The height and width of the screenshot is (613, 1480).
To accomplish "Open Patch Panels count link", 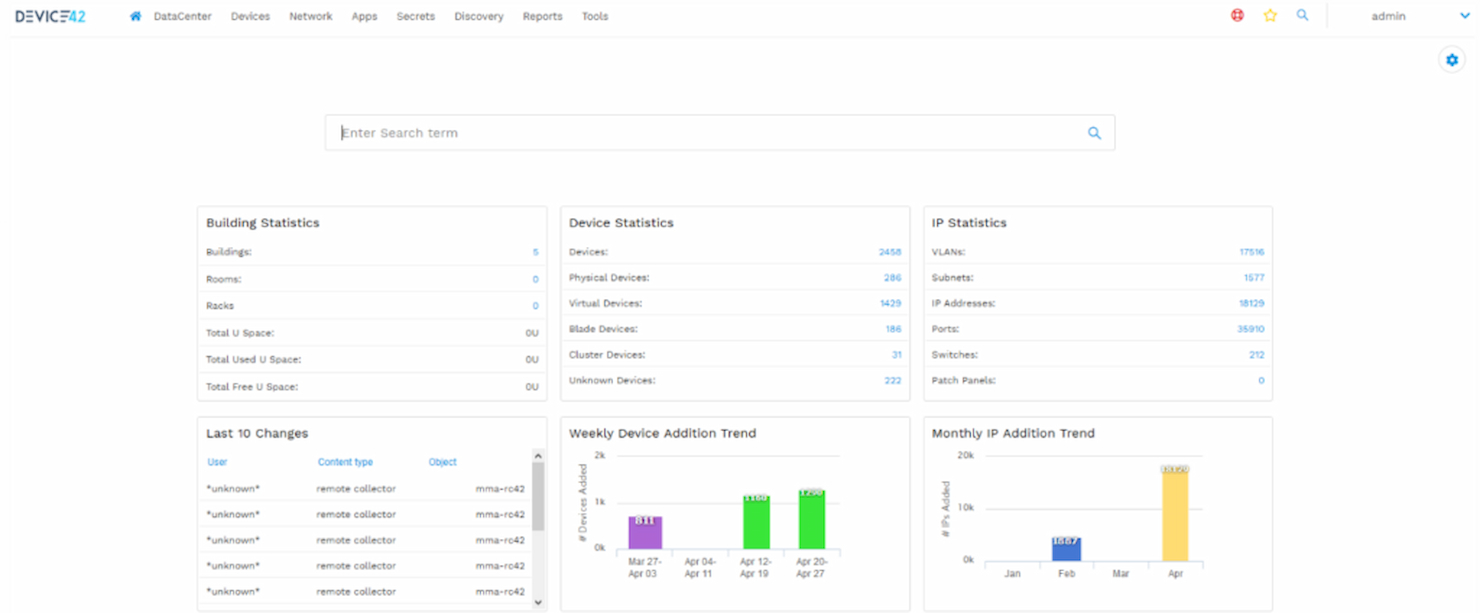I will click(x=1261, y=381).
